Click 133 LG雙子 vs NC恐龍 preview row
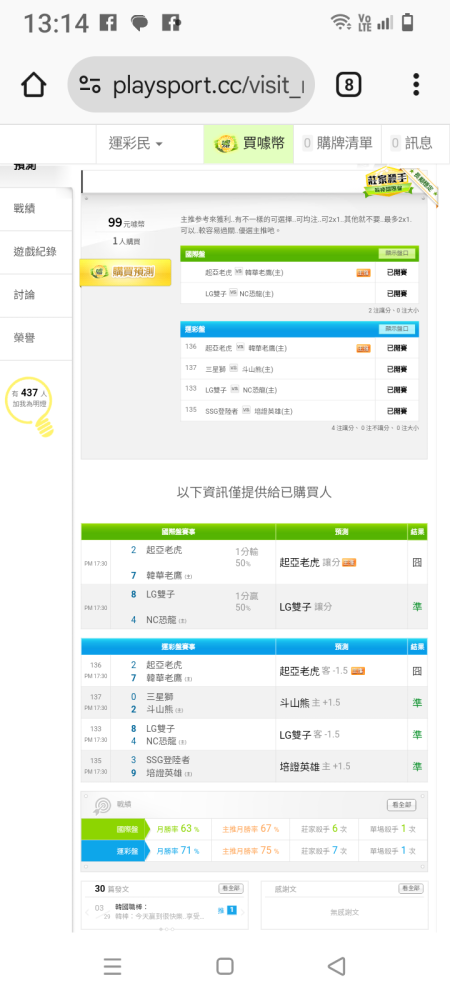450x1000 pixels. coord(300,390)
